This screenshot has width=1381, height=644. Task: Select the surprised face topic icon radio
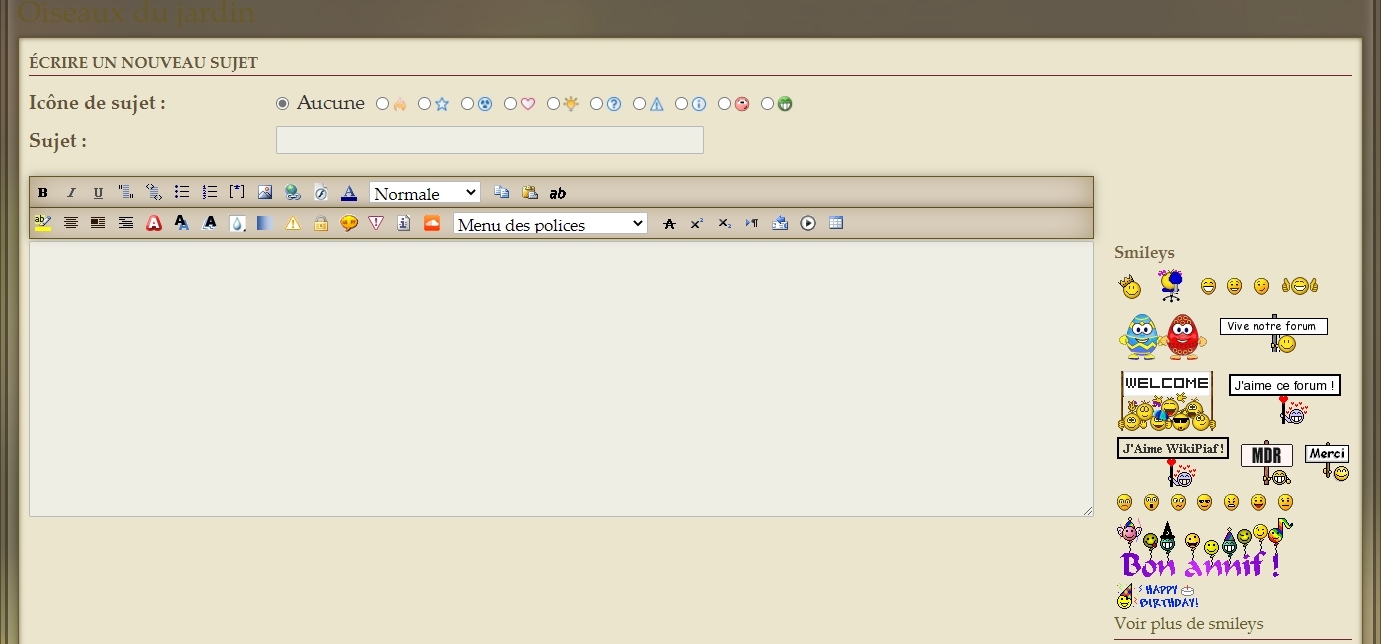coord(468,103)
